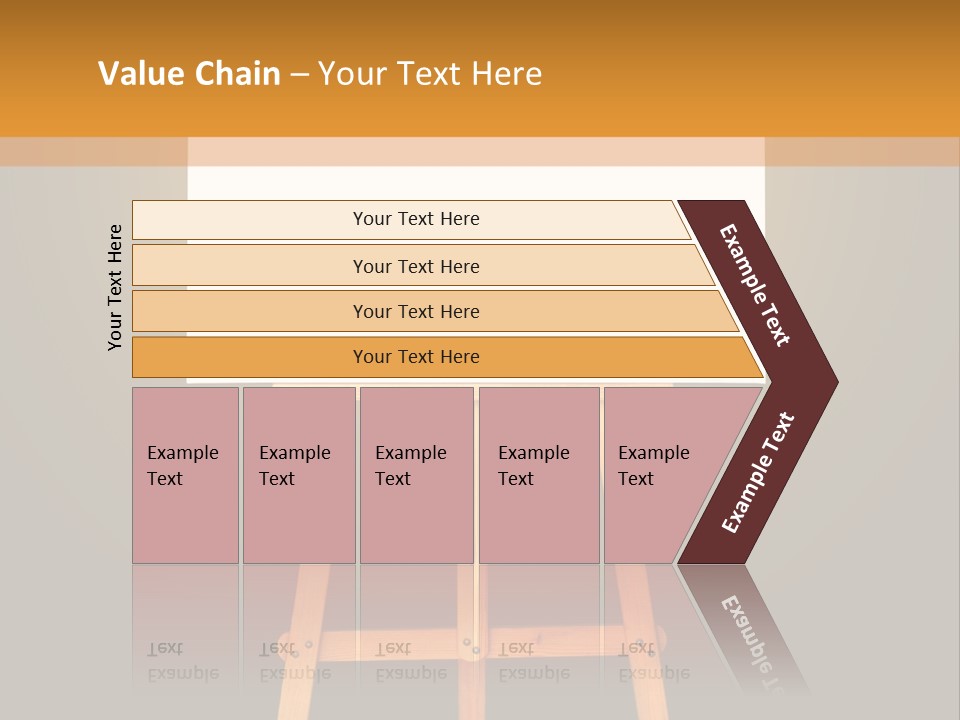Select the second pink 'Example Text' box
This screenshot has height=720, width=960.
click(x=299, y=475)
